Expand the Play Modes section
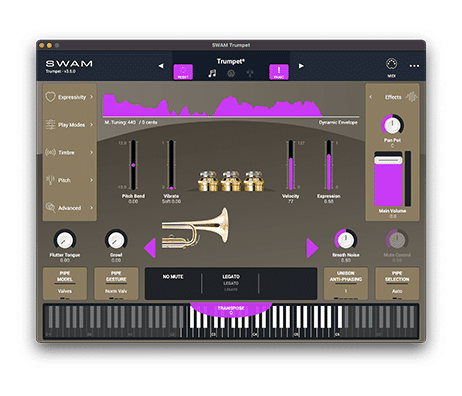 69,125
